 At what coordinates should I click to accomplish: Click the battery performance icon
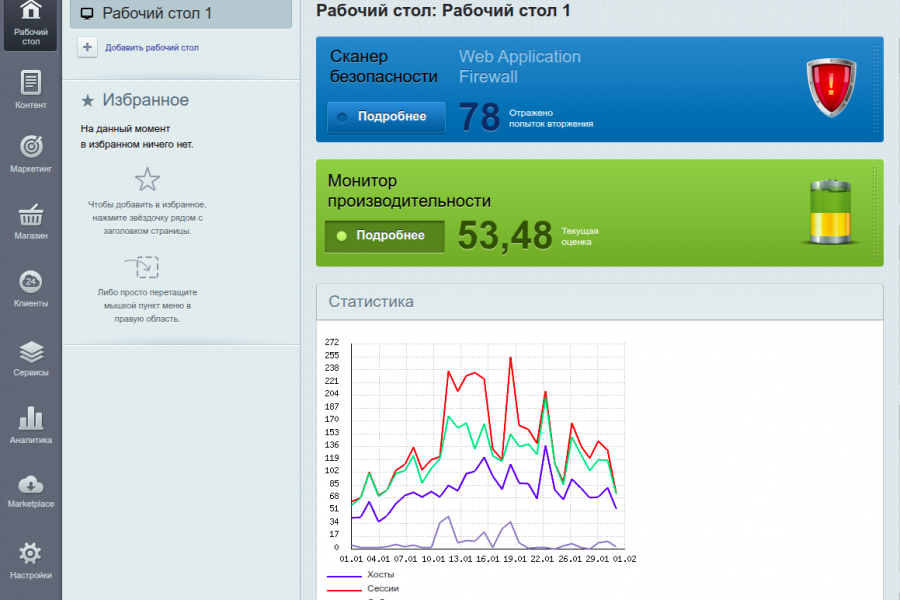tap(830, 212)
